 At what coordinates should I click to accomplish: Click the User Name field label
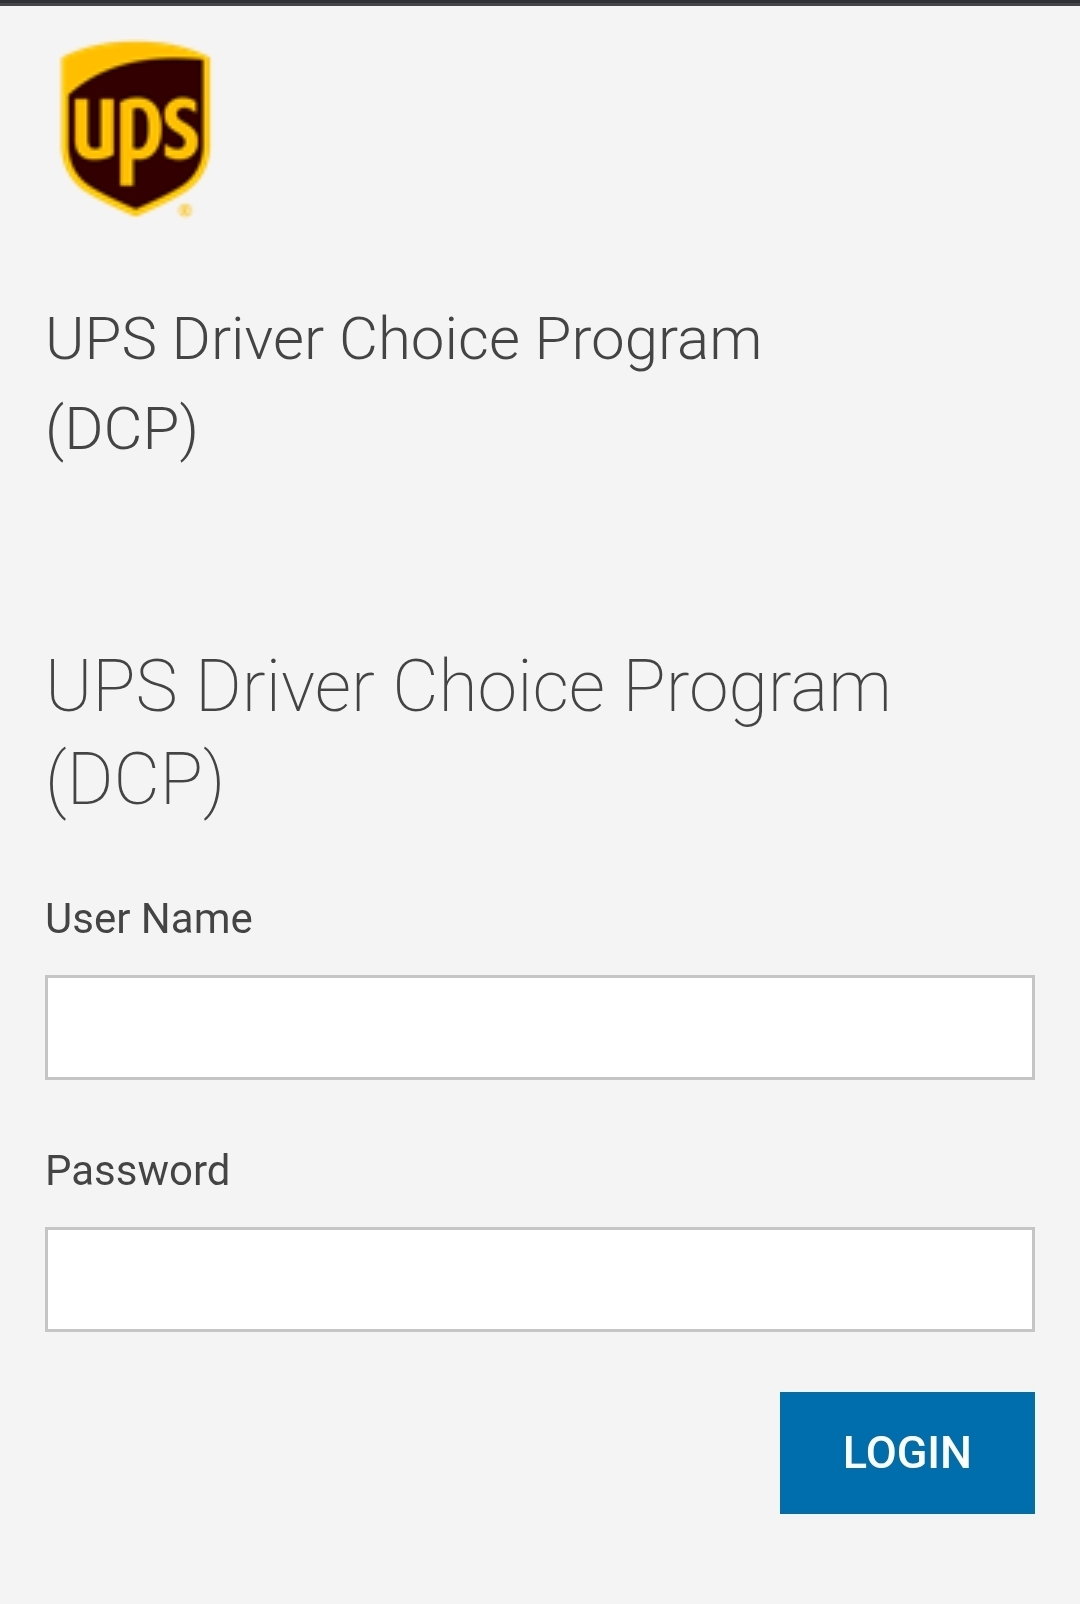pos(149,918)
